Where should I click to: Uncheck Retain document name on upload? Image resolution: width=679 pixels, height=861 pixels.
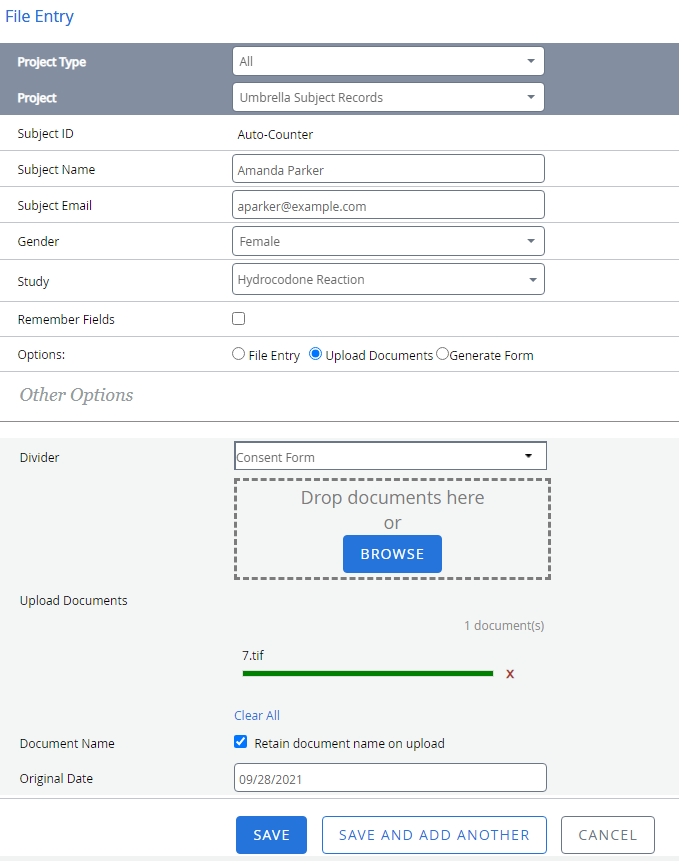(x=241, y=742)
